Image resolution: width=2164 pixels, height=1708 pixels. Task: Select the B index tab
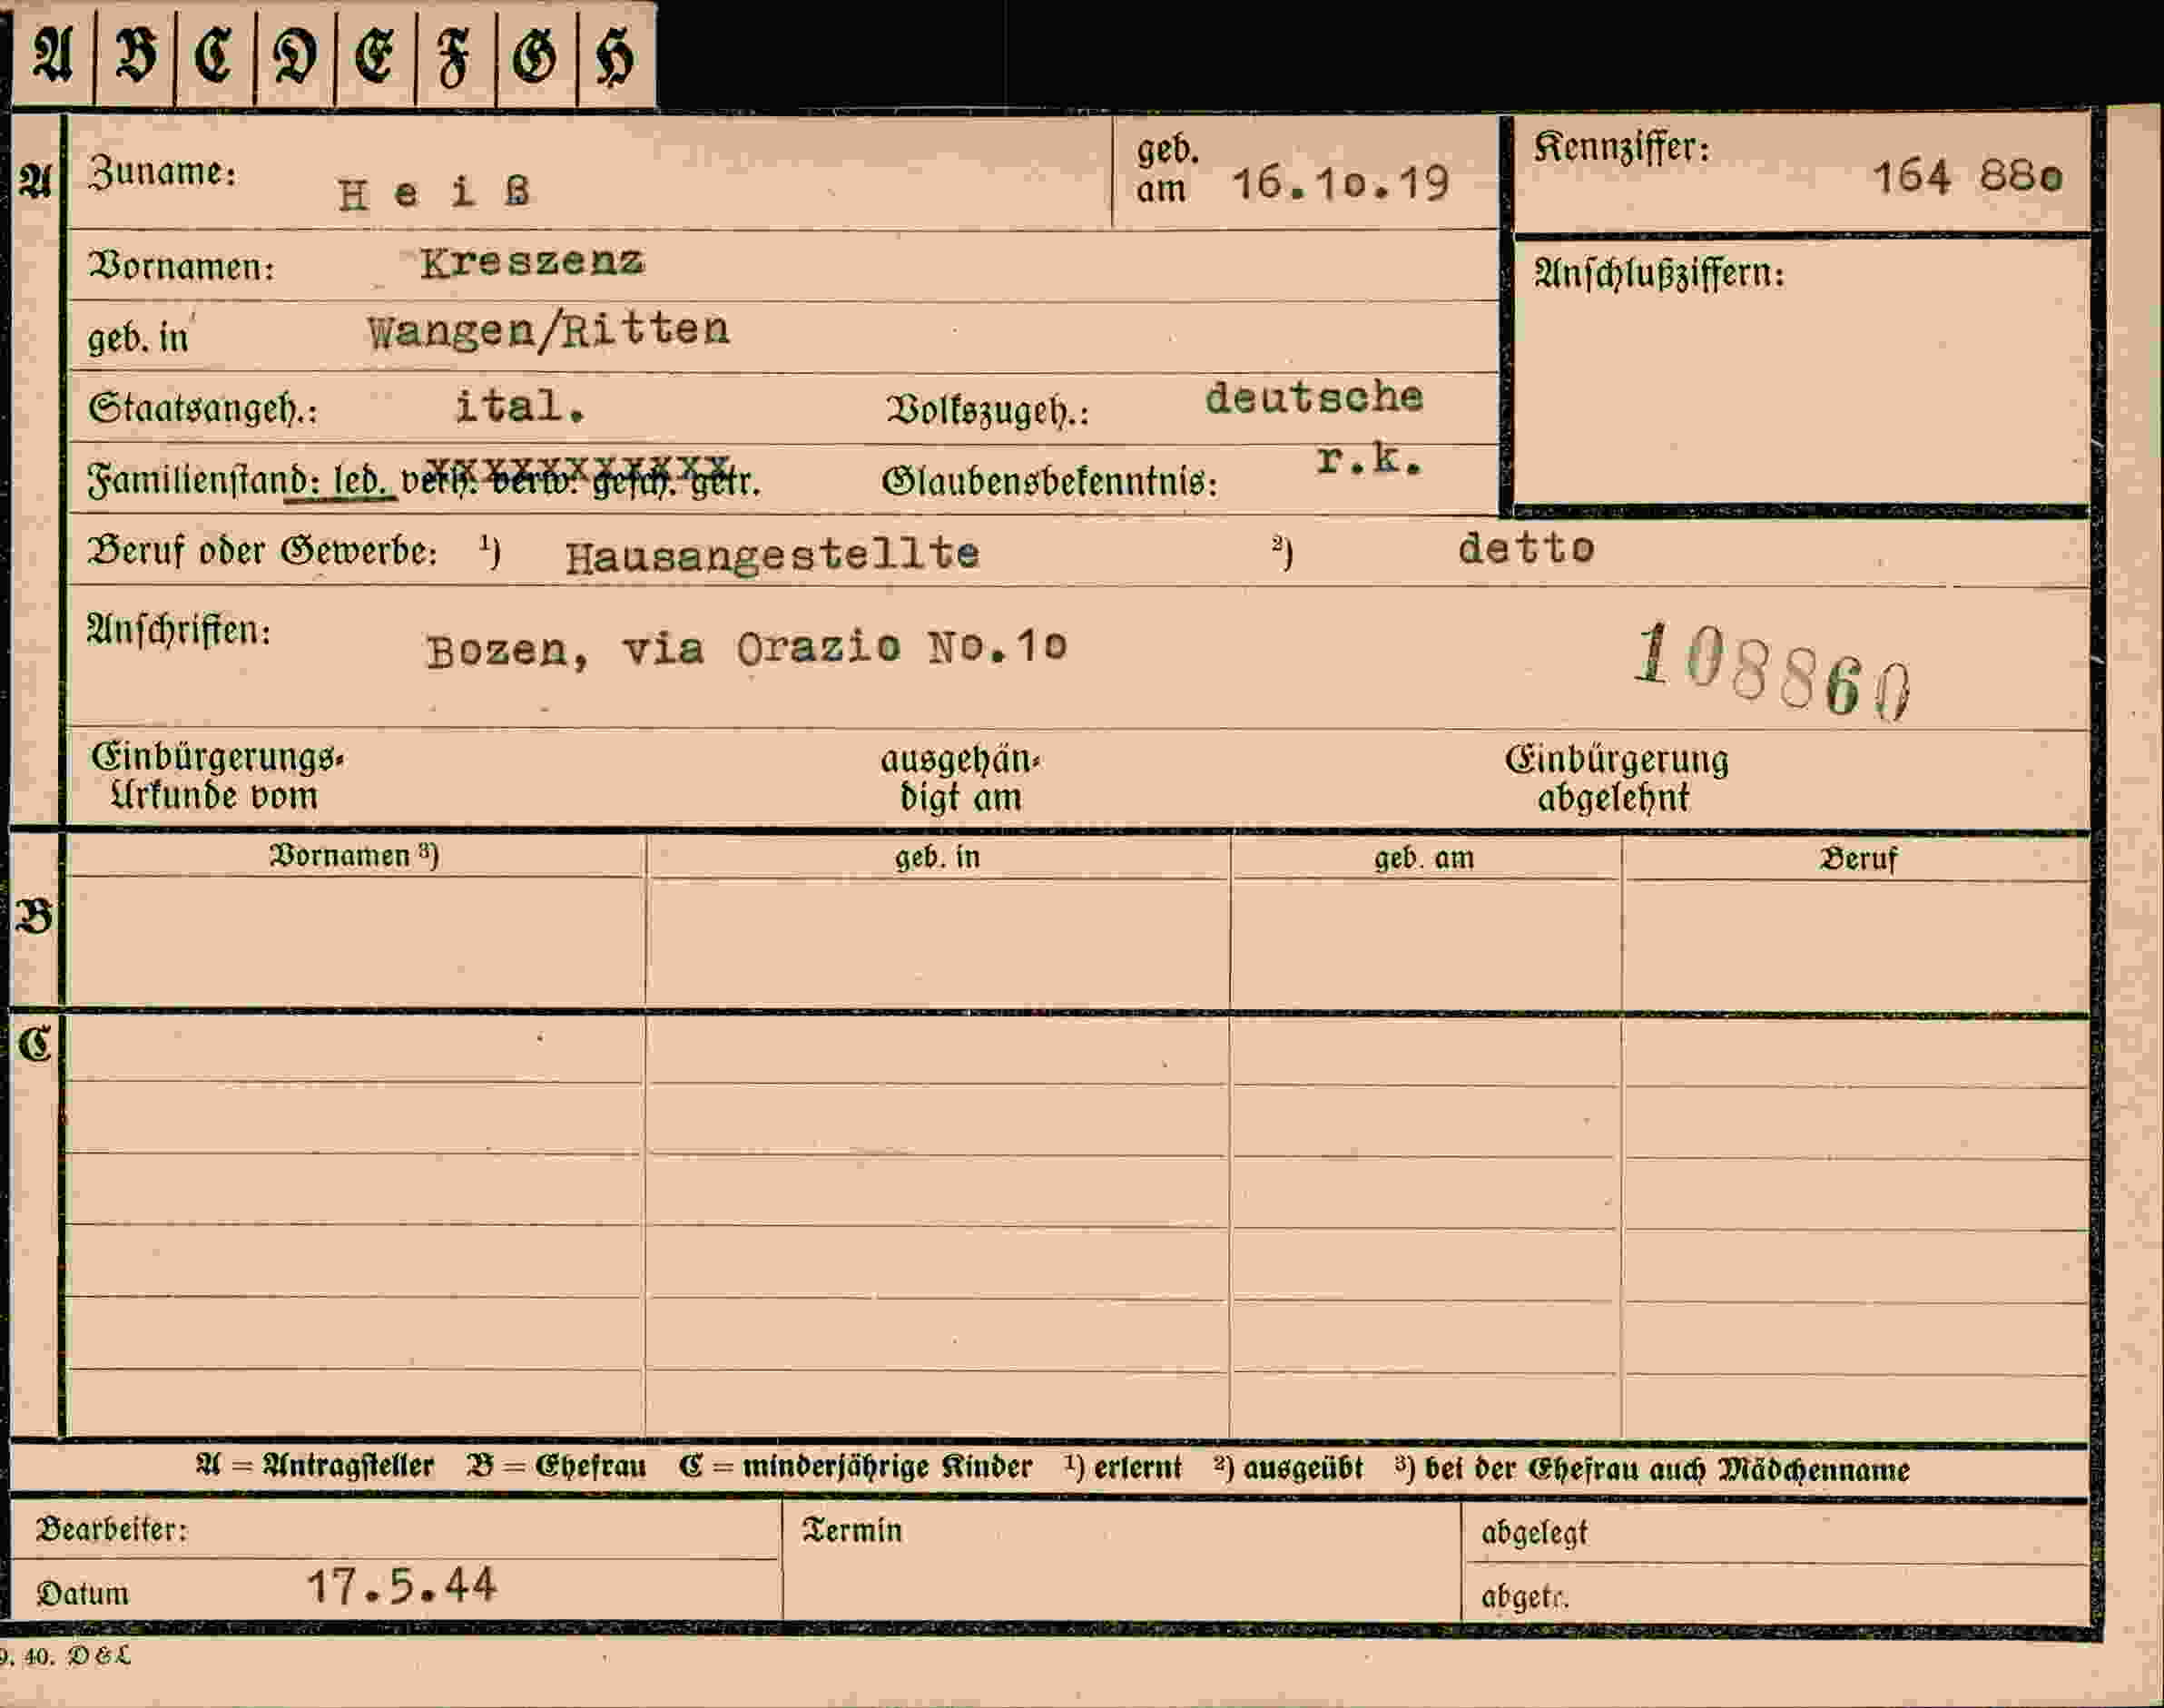click(135, 55)
